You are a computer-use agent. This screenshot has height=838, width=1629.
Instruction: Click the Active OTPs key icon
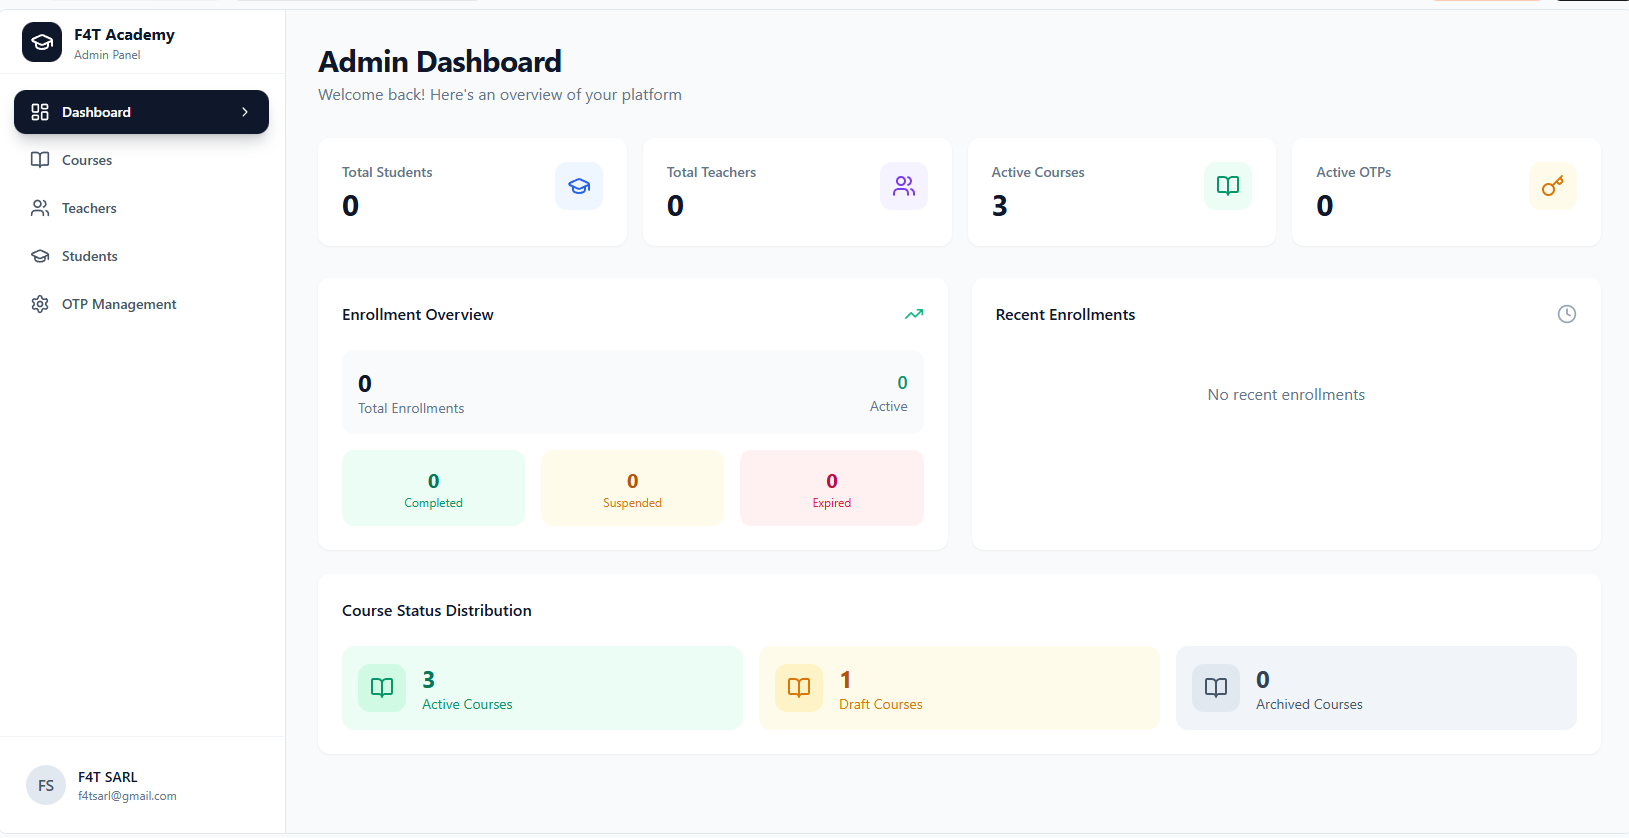[x=1553, y=186]
